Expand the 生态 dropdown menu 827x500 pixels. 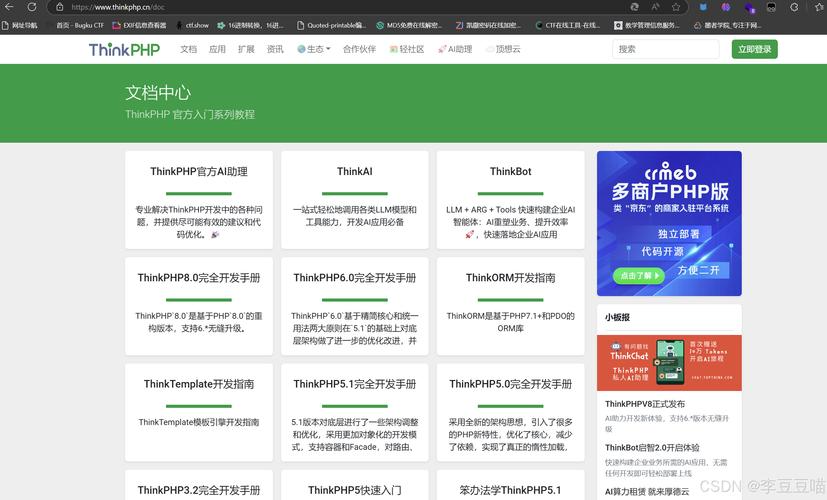tap(314, 49)
